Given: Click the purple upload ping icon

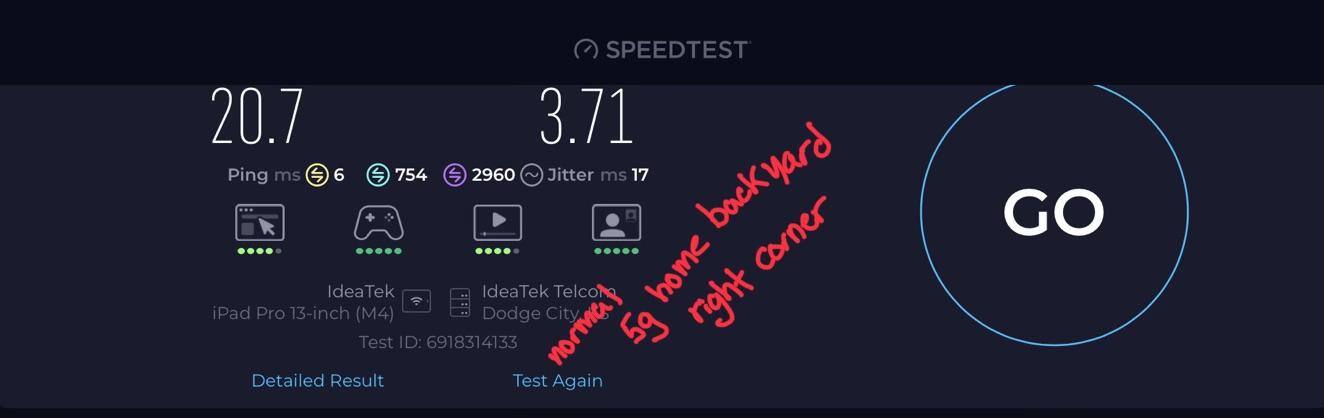Looking at the screenshot, I should [x=455, y=175].
